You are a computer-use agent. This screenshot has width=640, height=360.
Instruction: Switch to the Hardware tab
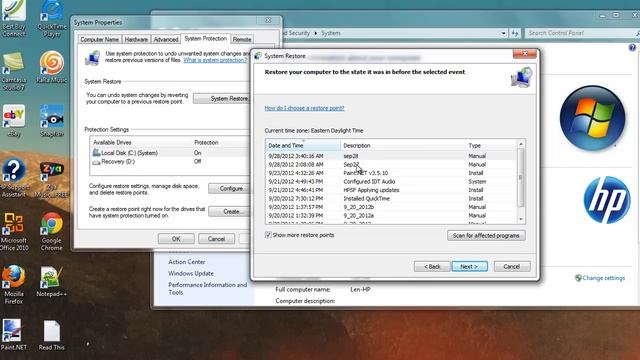click(x=136, y=39)
